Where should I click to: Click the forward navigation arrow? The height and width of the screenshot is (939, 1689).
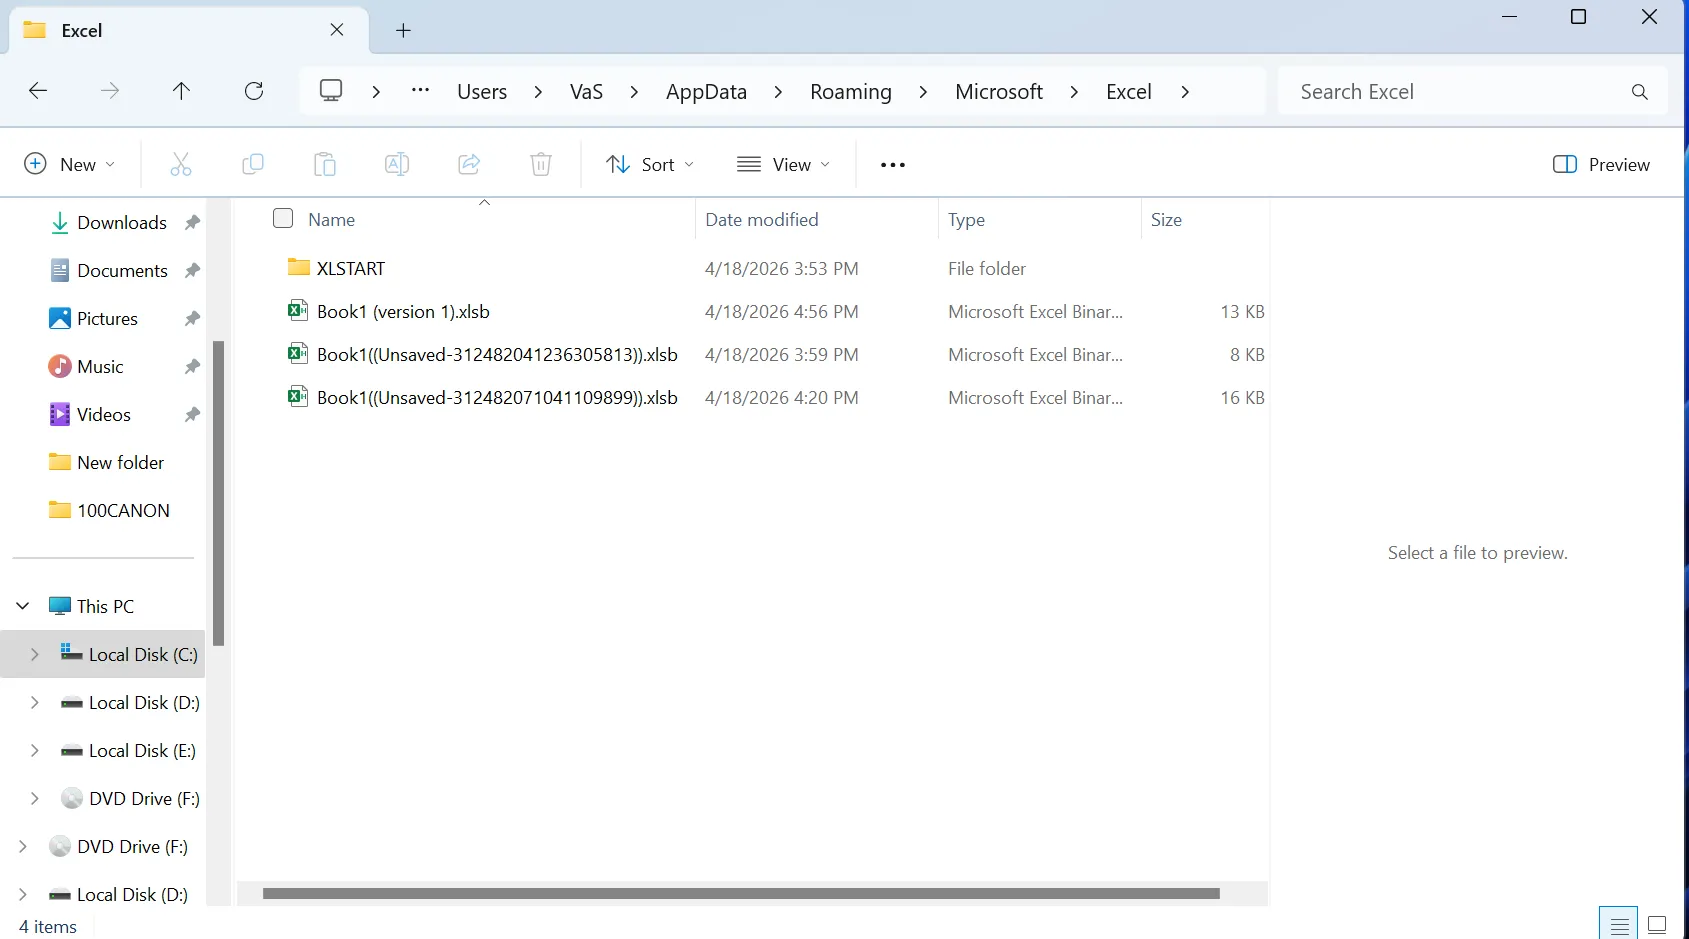[x=110, y=91]
